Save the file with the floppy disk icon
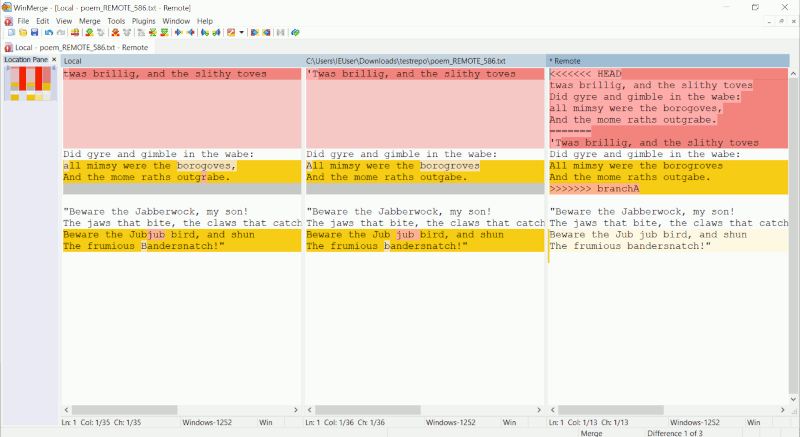800x437 pixels. pyautogui.click(x=34, y=32)
